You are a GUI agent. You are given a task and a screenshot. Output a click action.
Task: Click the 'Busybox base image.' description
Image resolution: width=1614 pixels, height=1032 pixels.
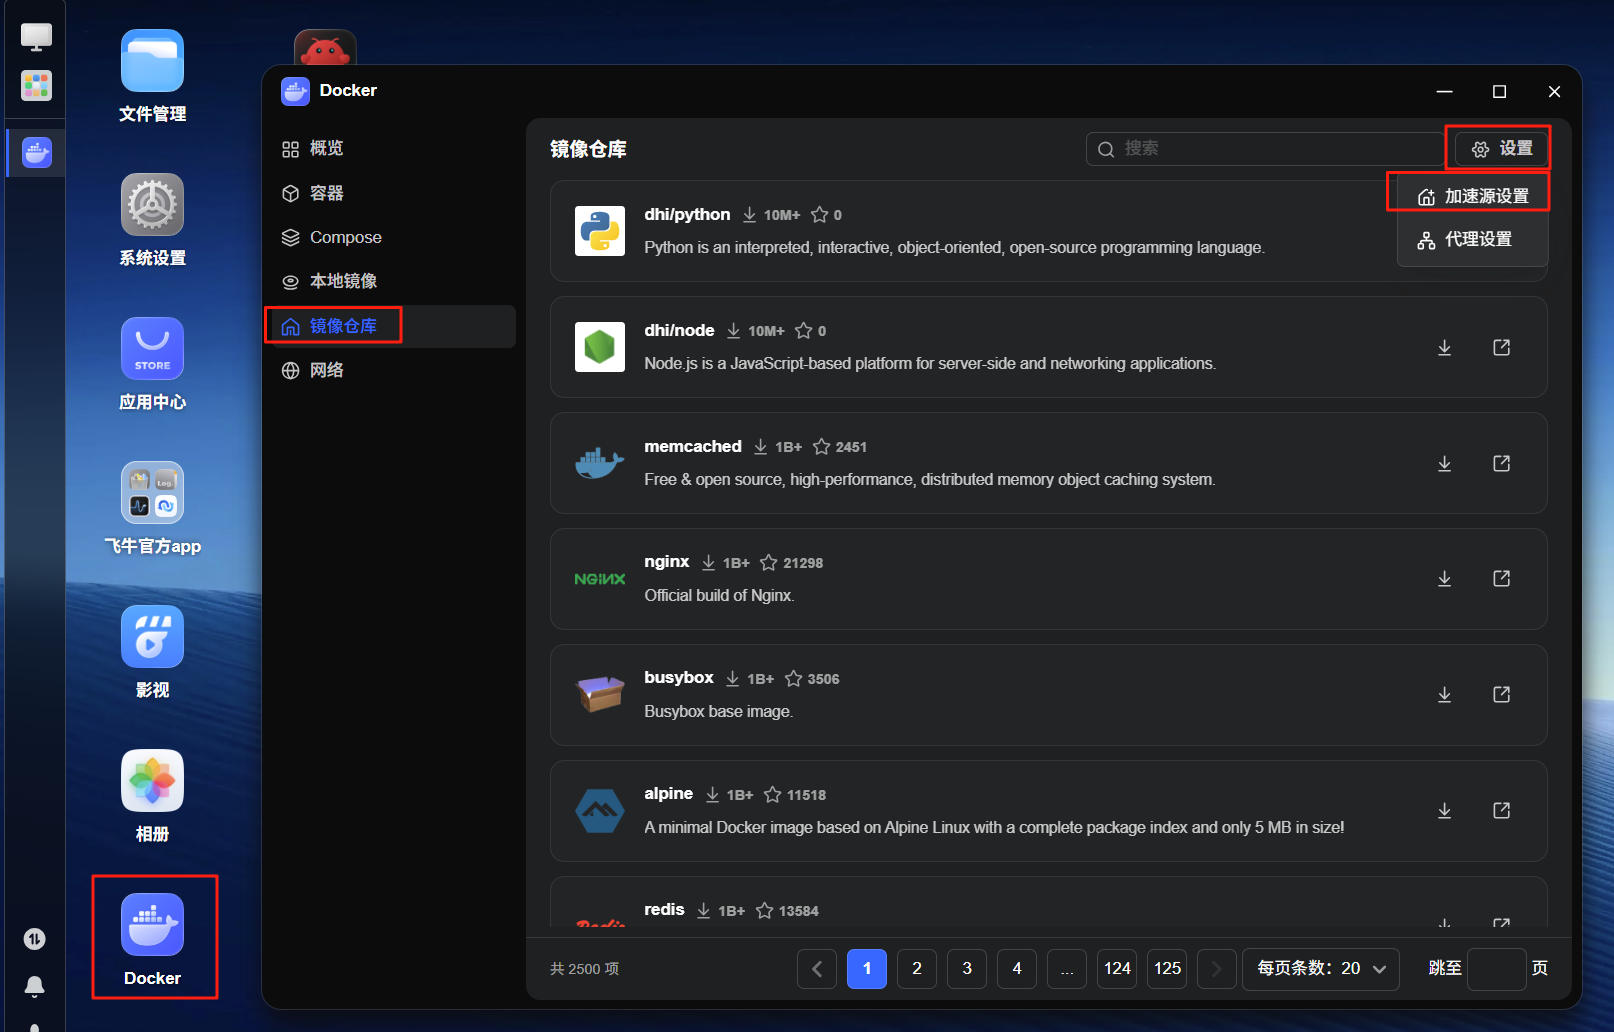point(718,711)
